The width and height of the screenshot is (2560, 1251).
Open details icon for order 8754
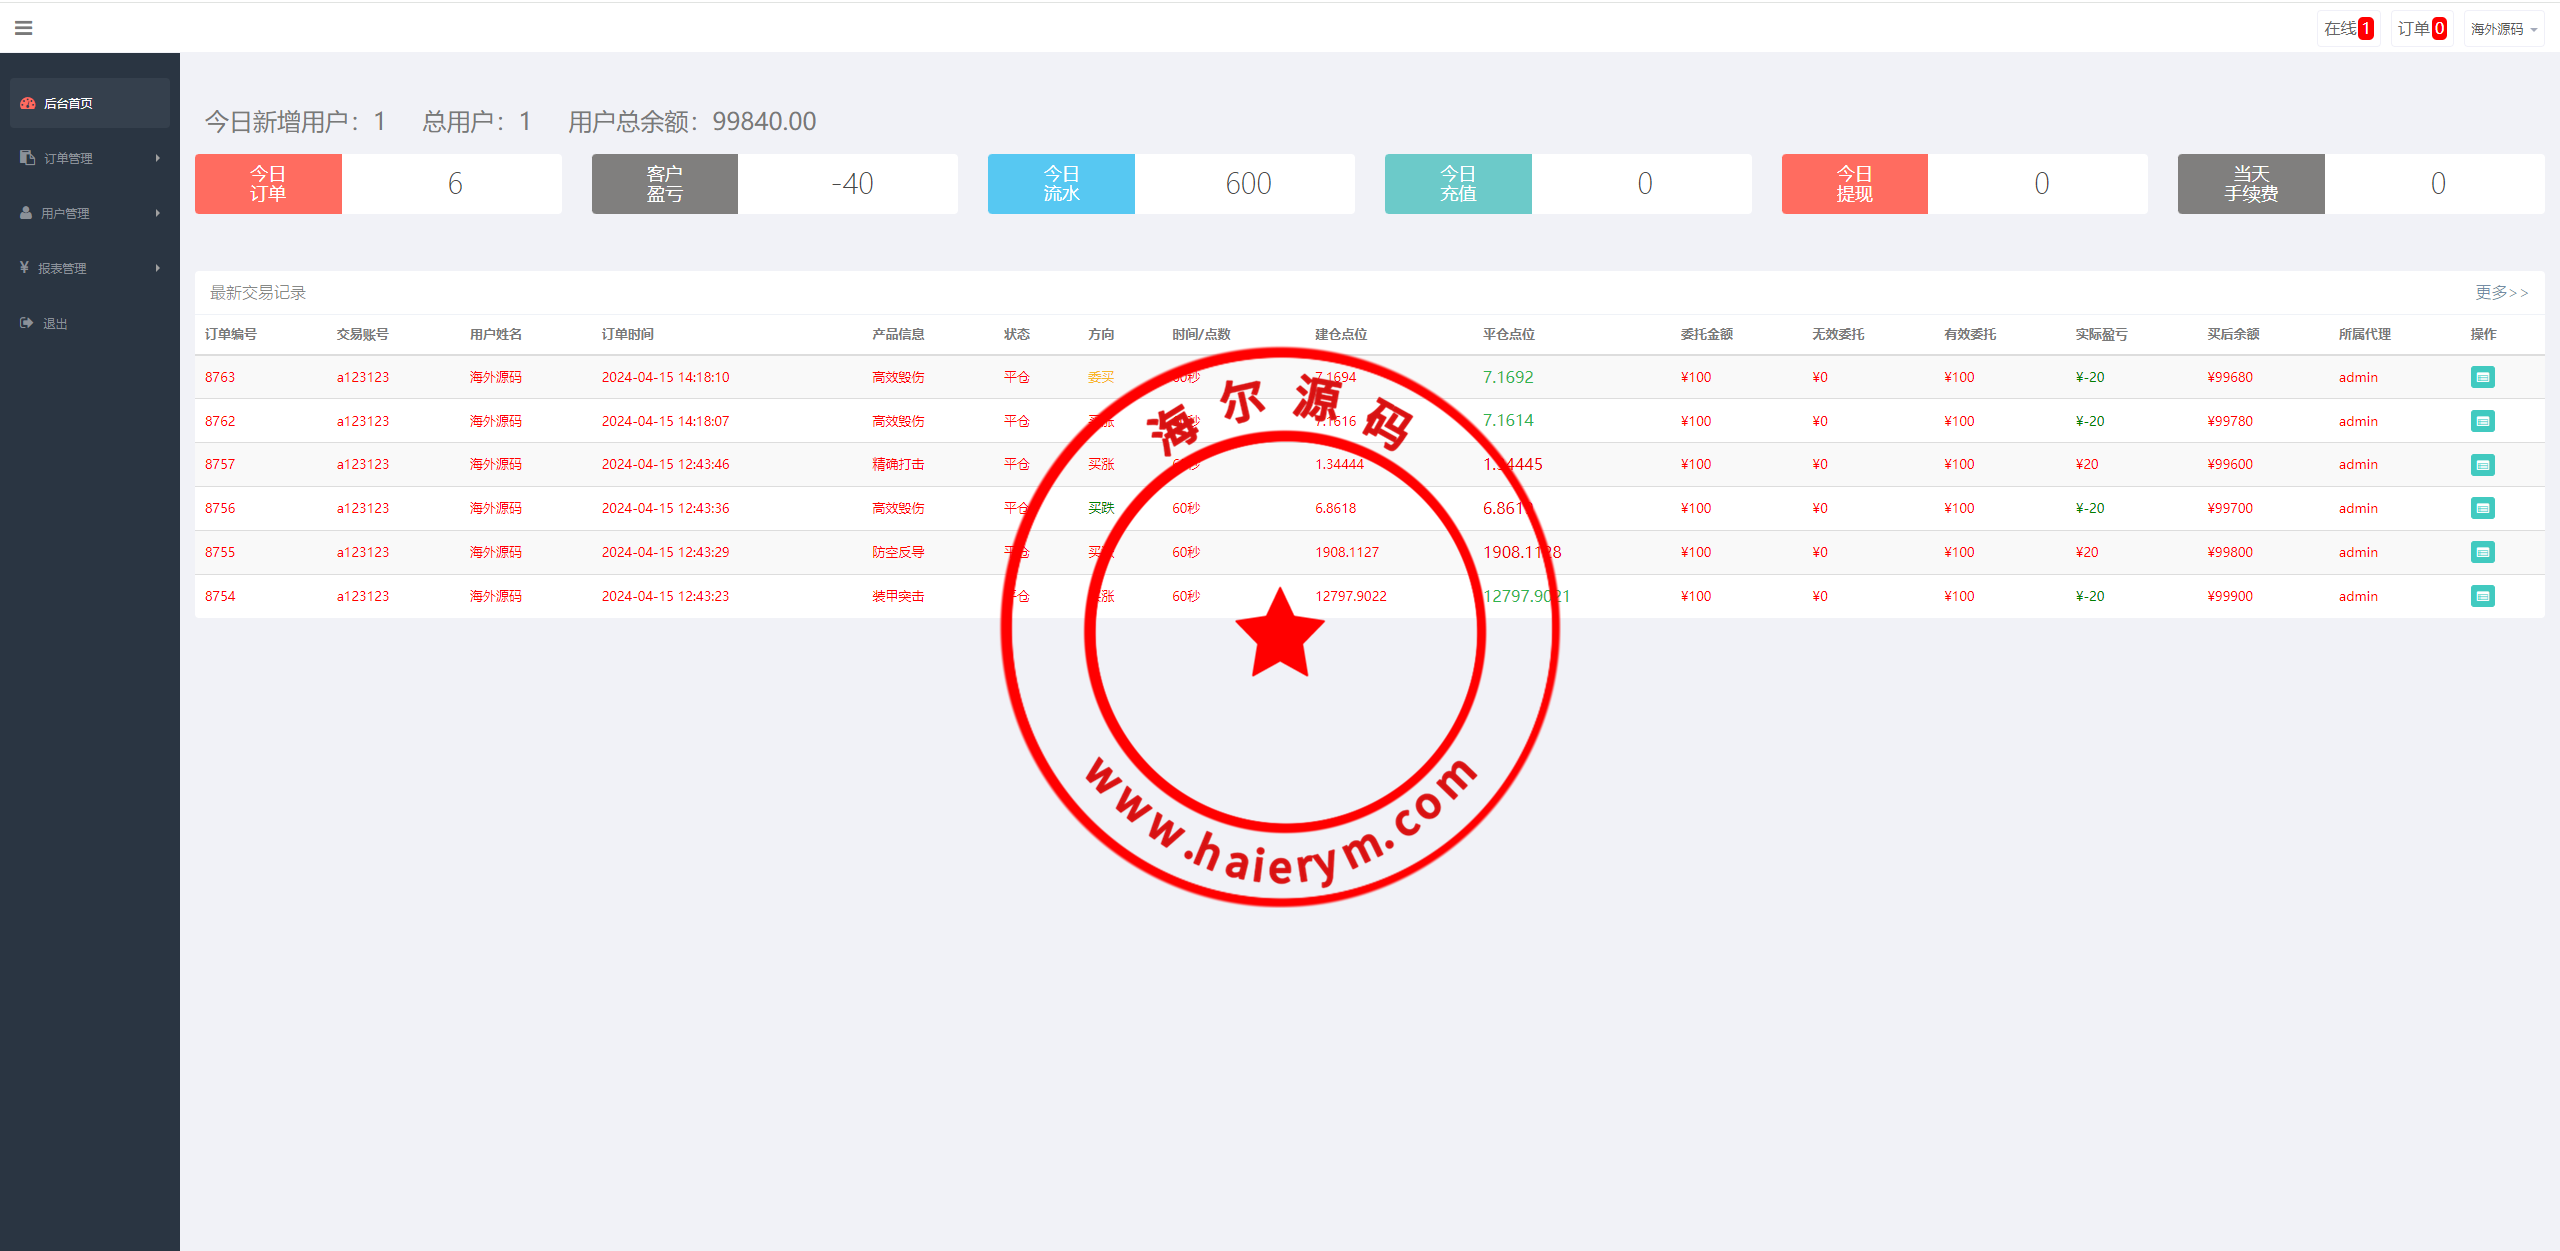coord(2482,596)
